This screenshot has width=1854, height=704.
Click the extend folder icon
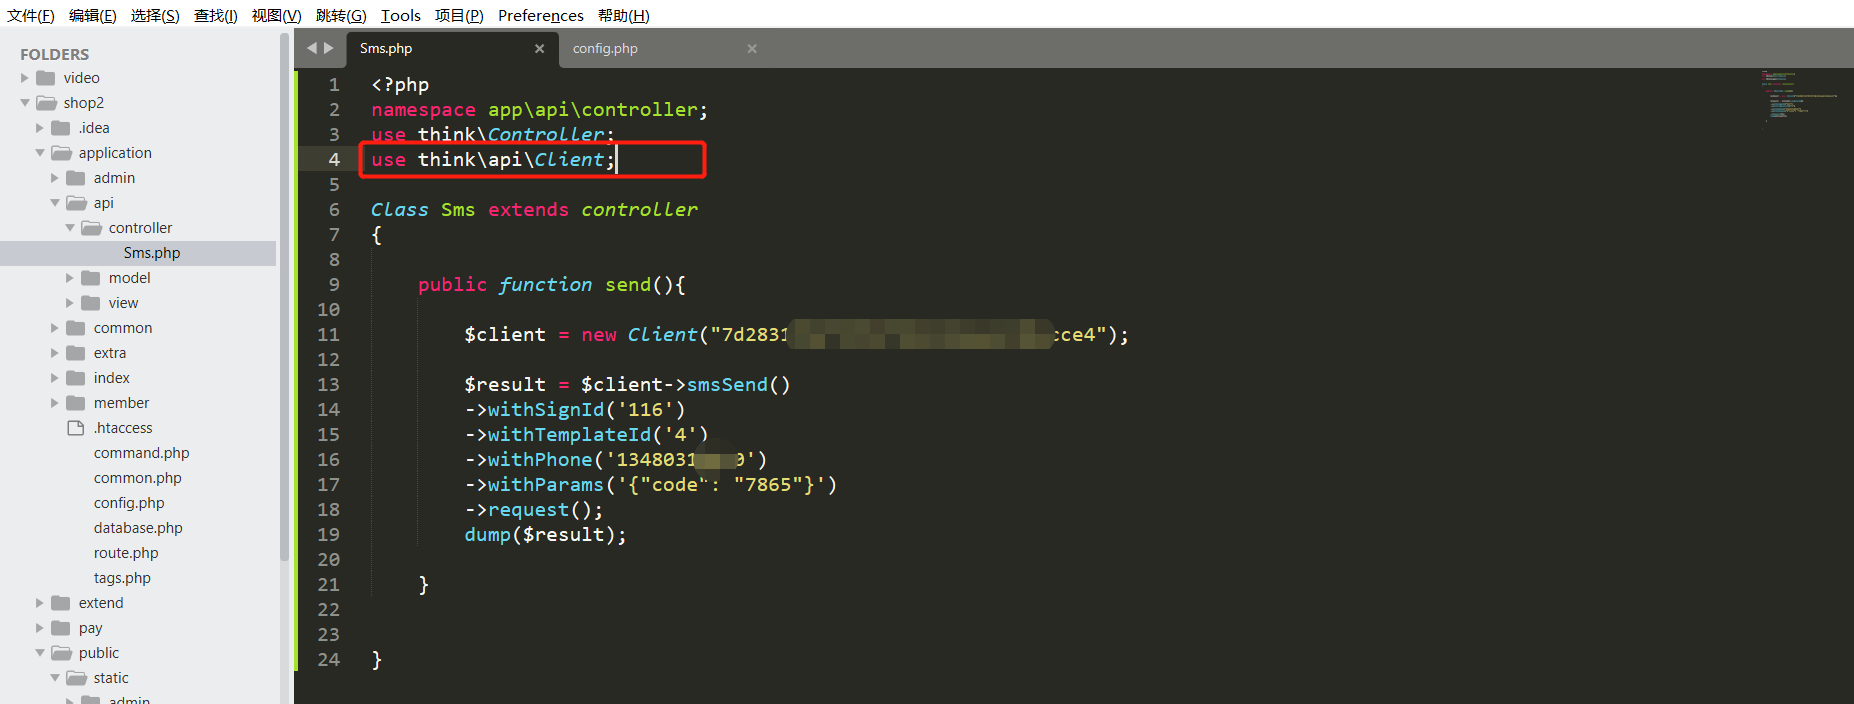[x=61, y=603]
